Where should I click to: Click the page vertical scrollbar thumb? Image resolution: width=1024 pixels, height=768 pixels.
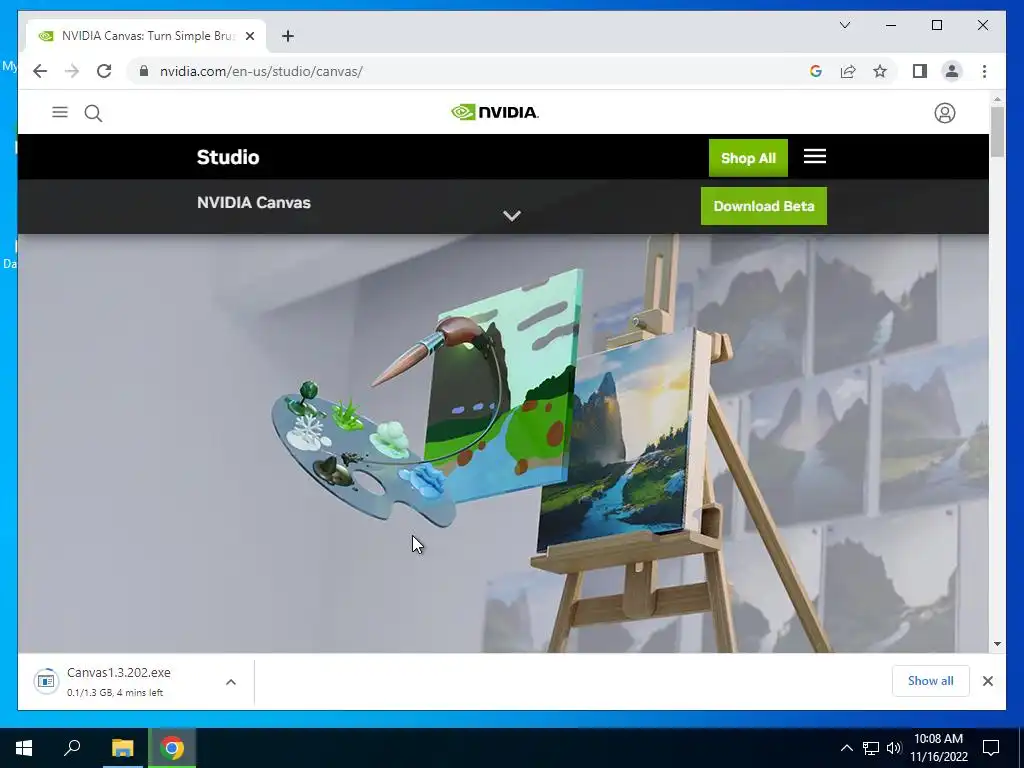tap(997, 132)
